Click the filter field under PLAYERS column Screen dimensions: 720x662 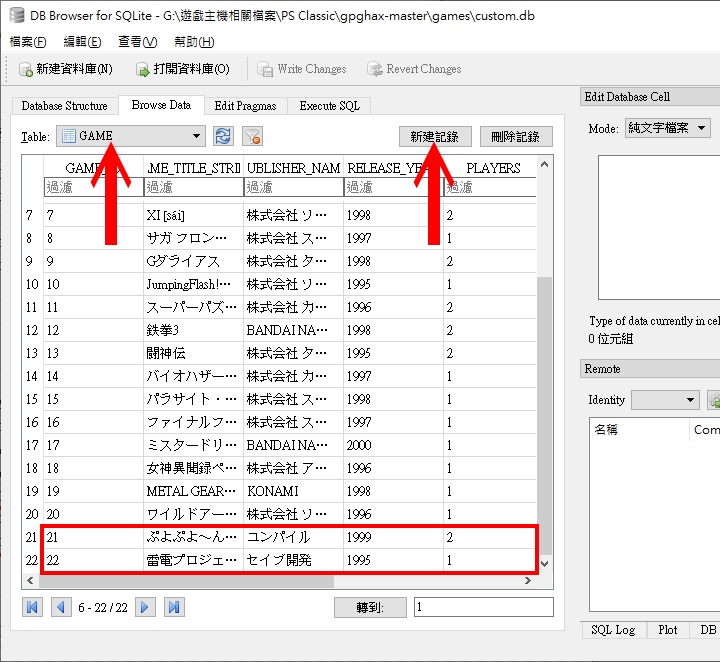coord(490,187)
